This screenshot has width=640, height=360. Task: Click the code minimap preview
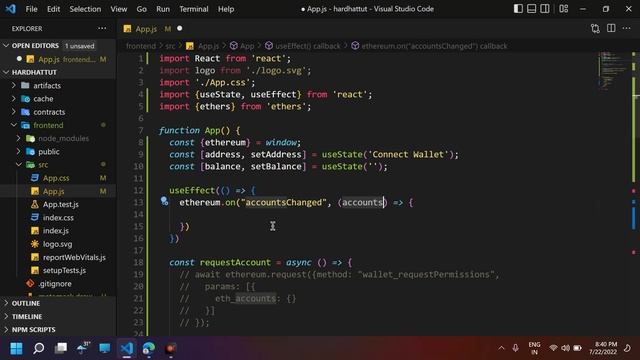tap(613, 71)
